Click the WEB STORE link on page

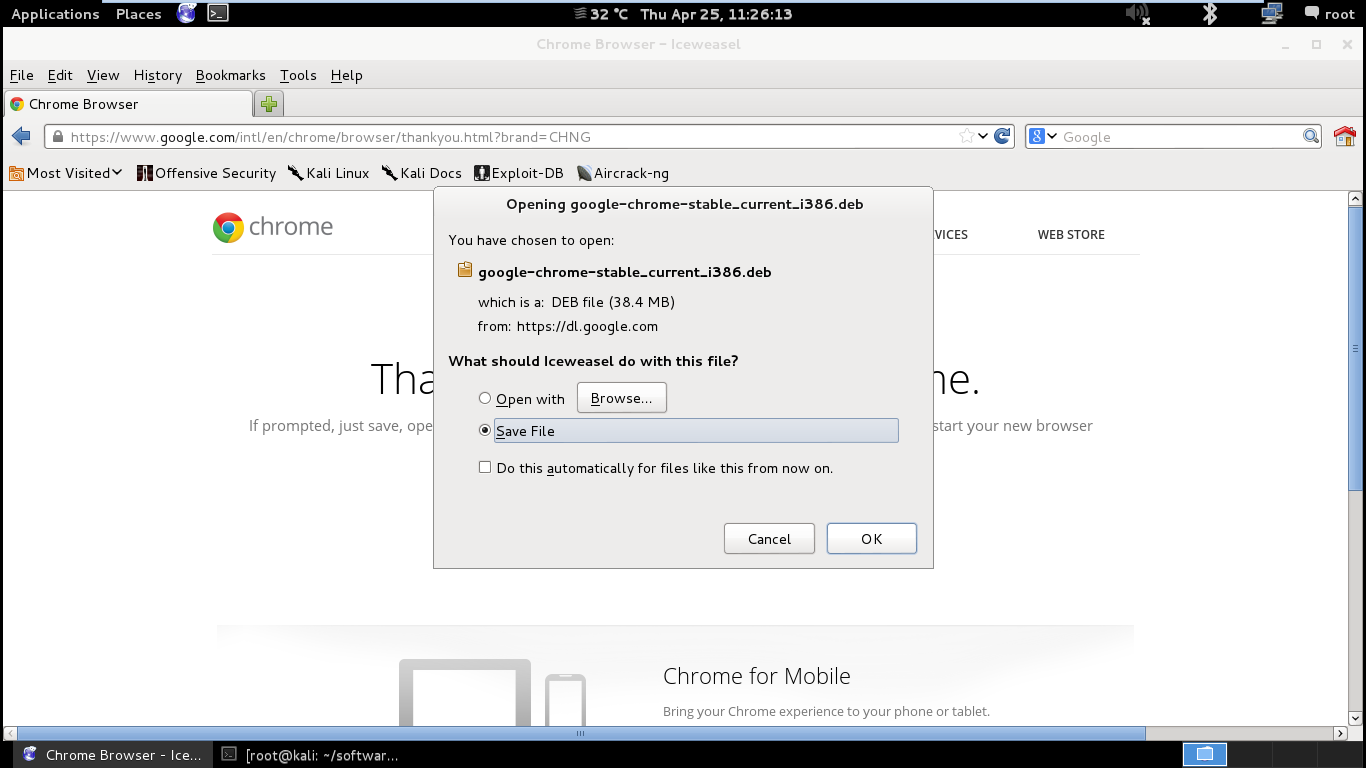(1071, 234)
